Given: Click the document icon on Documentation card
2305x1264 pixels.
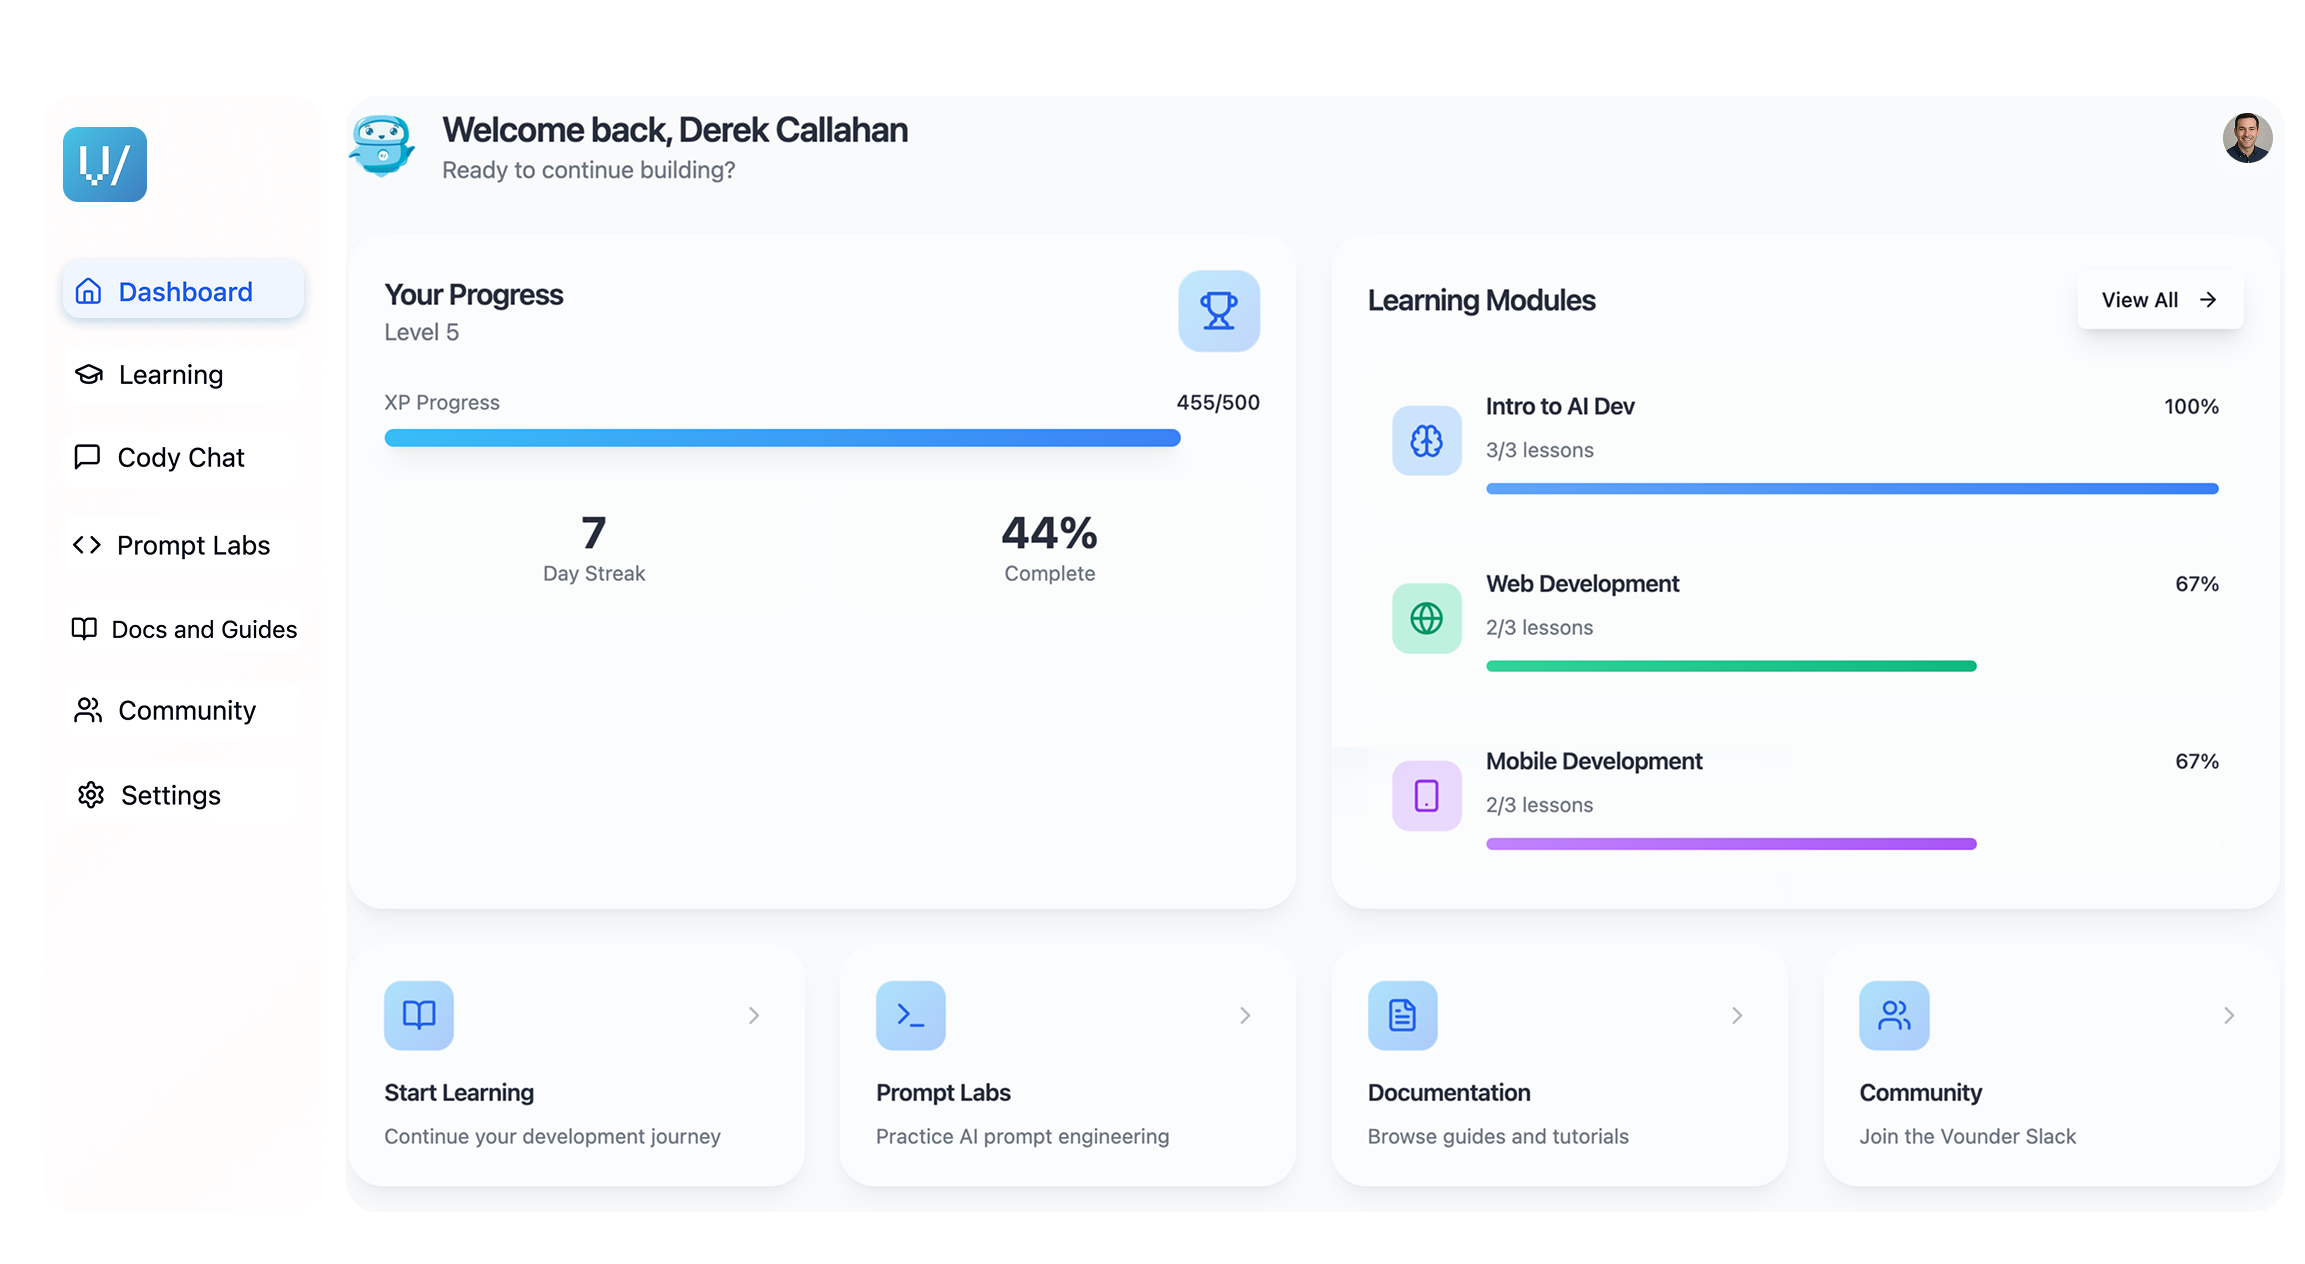Looking at the screenshot, I should 1402,1015.
